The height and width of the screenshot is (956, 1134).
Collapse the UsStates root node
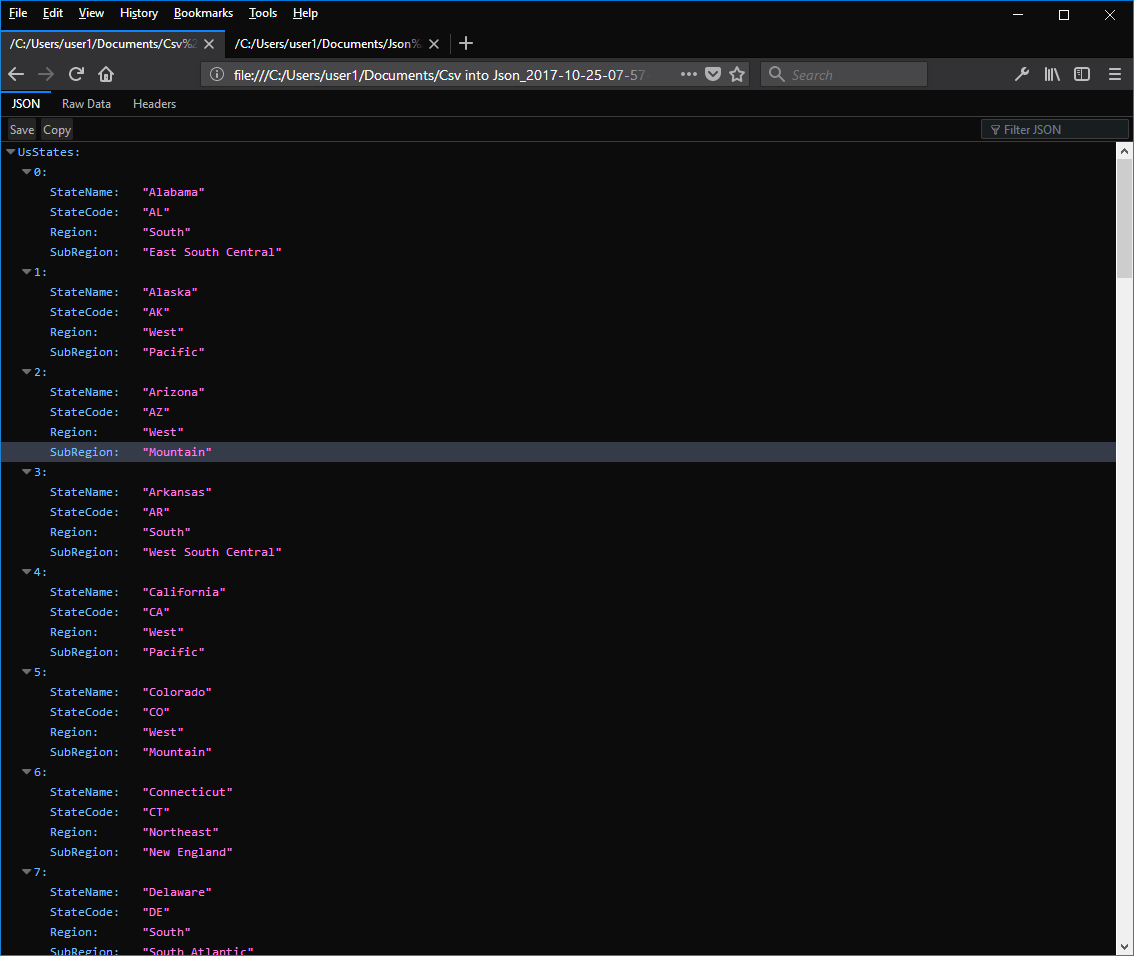[11, 152]
